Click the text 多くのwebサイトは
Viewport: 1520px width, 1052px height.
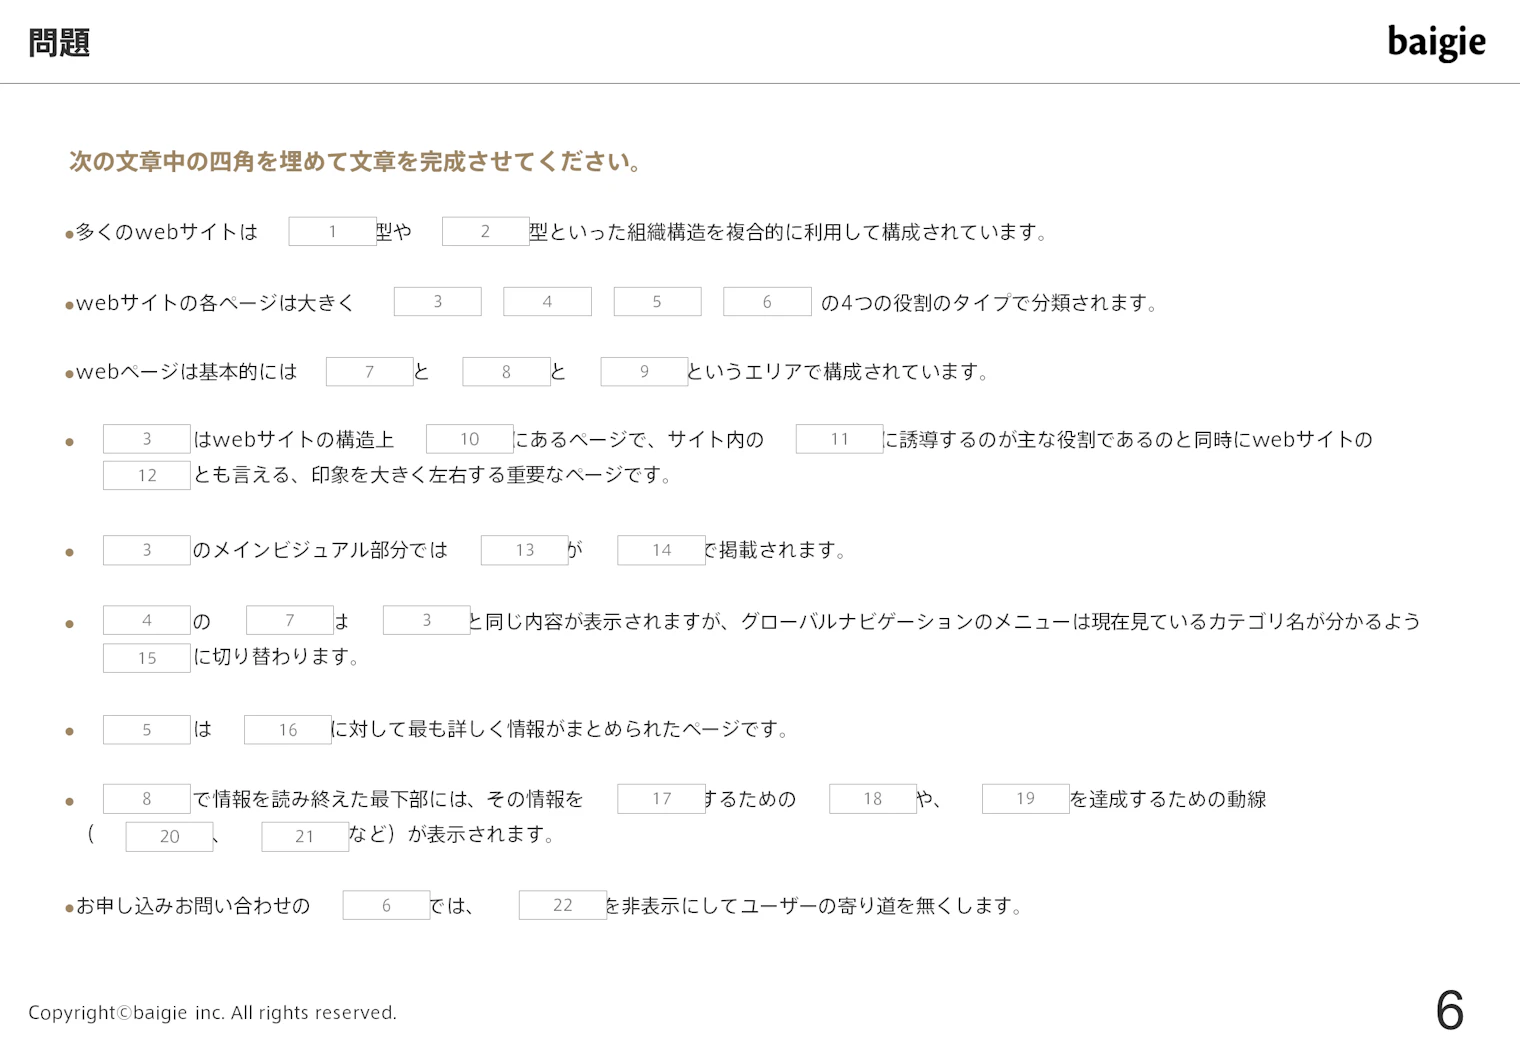[x=166, y=232]
